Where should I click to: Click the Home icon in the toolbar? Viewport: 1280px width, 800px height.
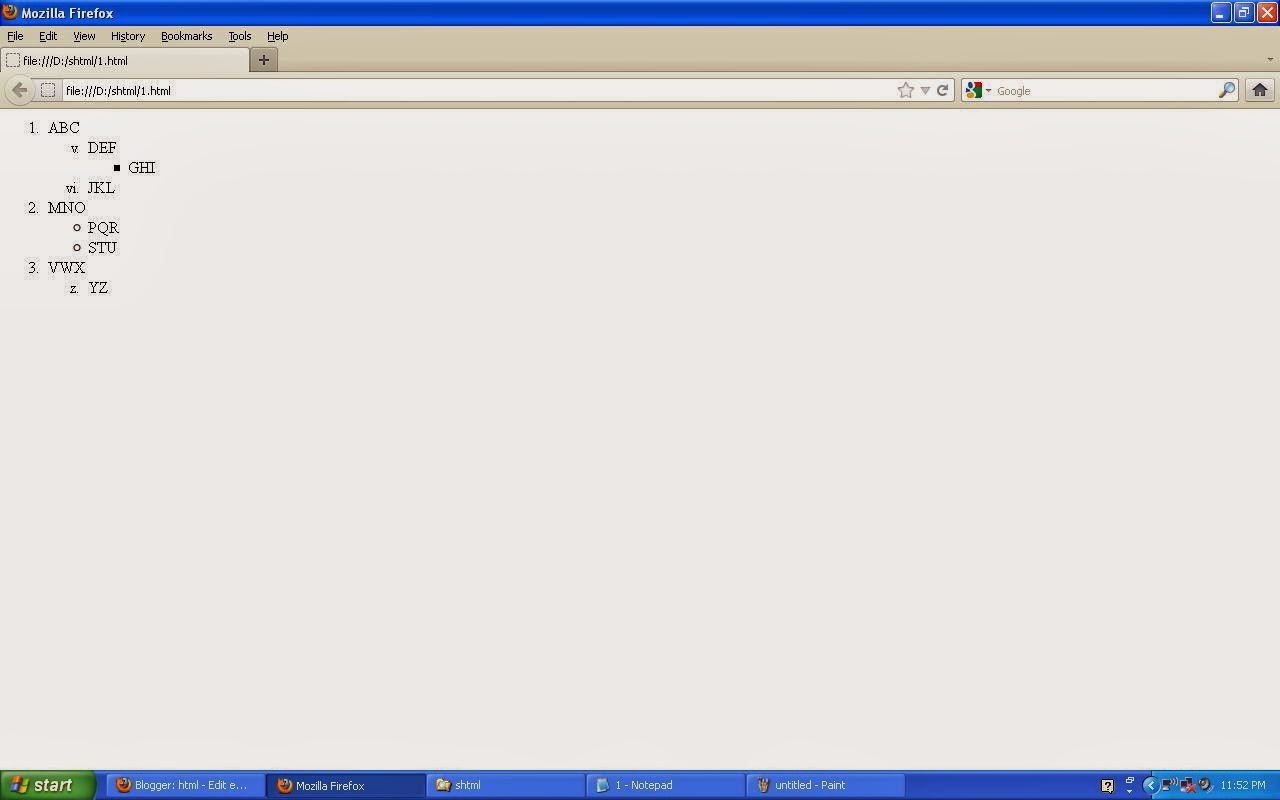[1259, 90]
